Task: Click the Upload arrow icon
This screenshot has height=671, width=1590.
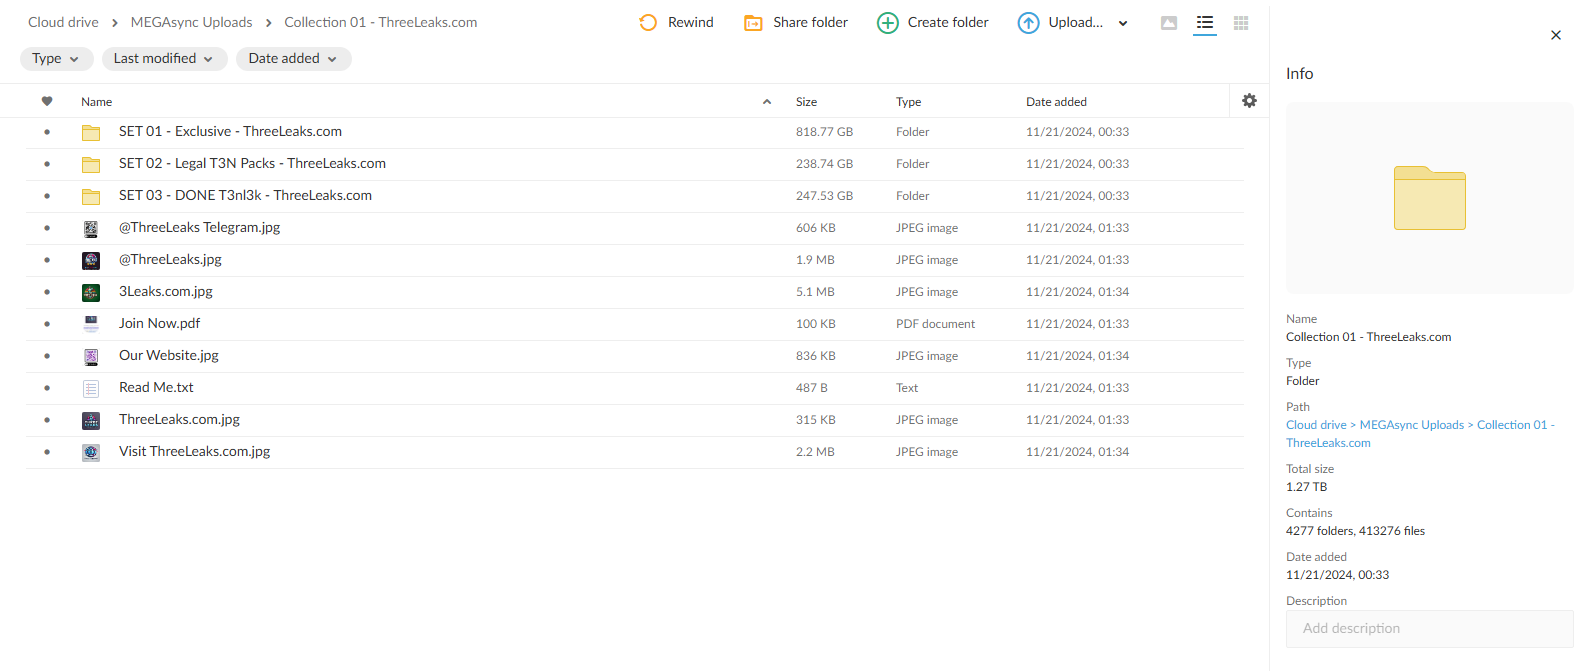Action: (1028, 23)
